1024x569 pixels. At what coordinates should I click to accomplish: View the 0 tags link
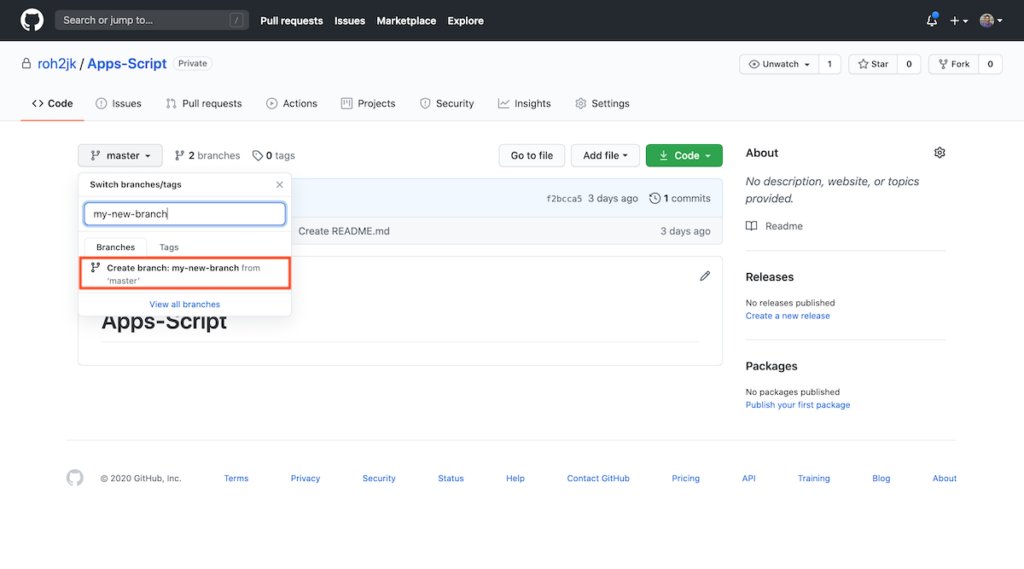click(x=274, y=155)
